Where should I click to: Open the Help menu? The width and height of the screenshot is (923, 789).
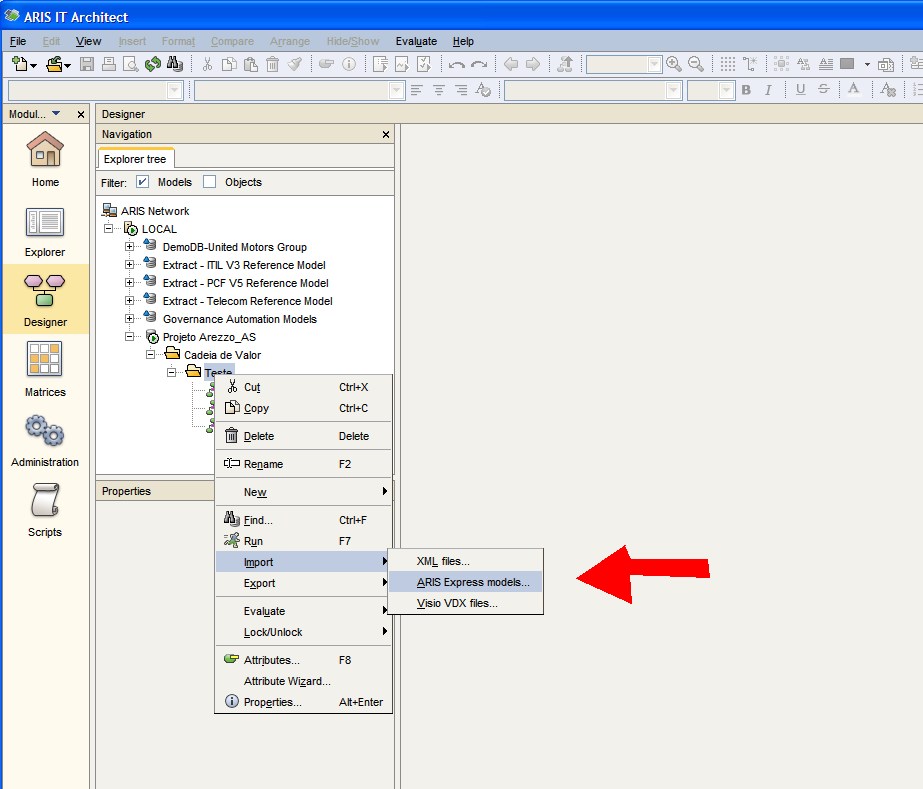pyautogui.click(x=463, y=41)
